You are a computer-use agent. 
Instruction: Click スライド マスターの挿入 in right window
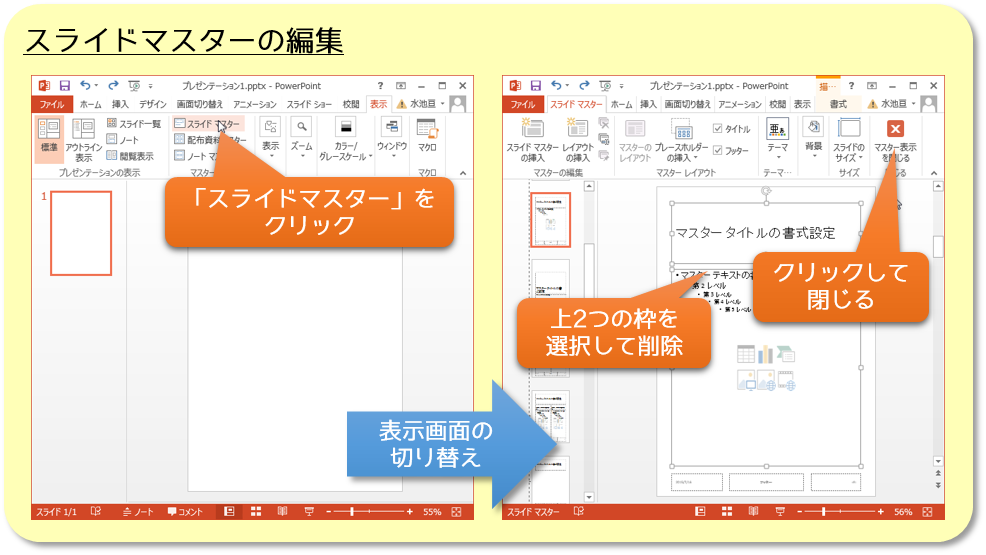click(533, 140)
